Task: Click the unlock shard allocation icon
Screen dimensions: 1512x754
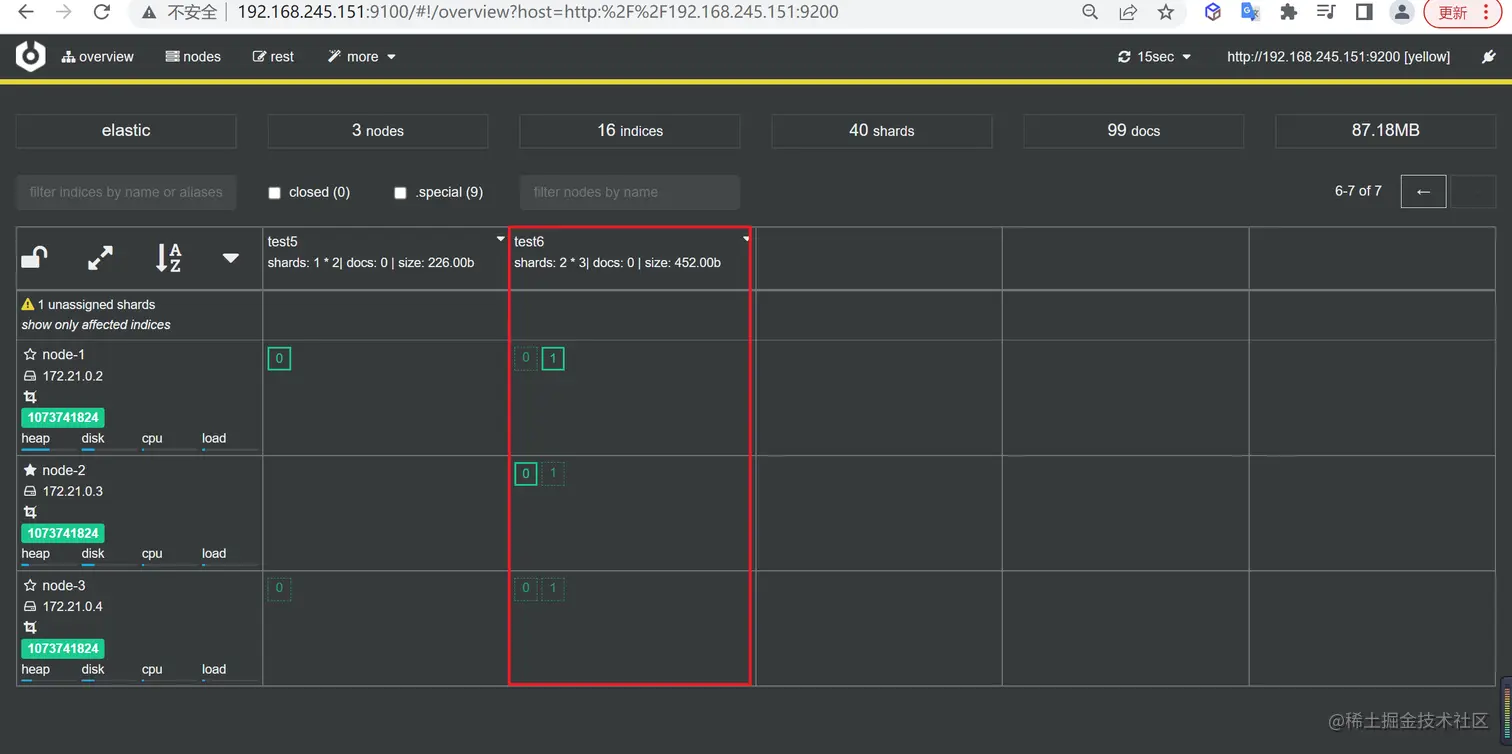Action: click(x=35, y=258)
